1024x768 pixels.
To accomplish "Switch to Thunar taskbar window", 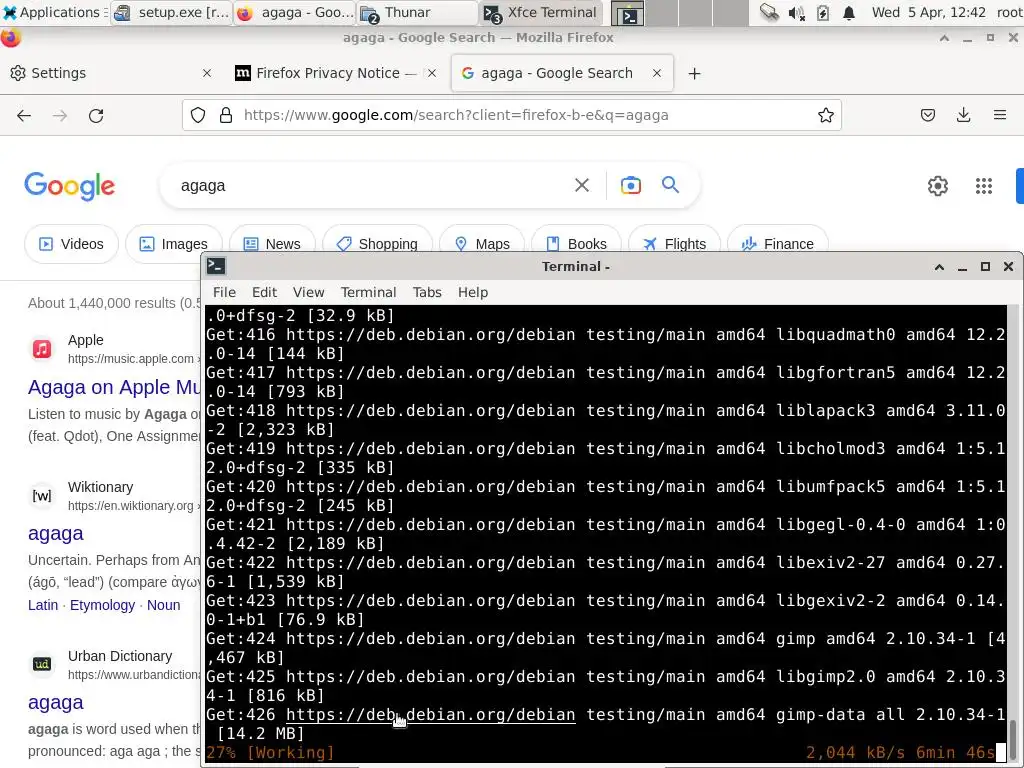I will tap(417, 12).
